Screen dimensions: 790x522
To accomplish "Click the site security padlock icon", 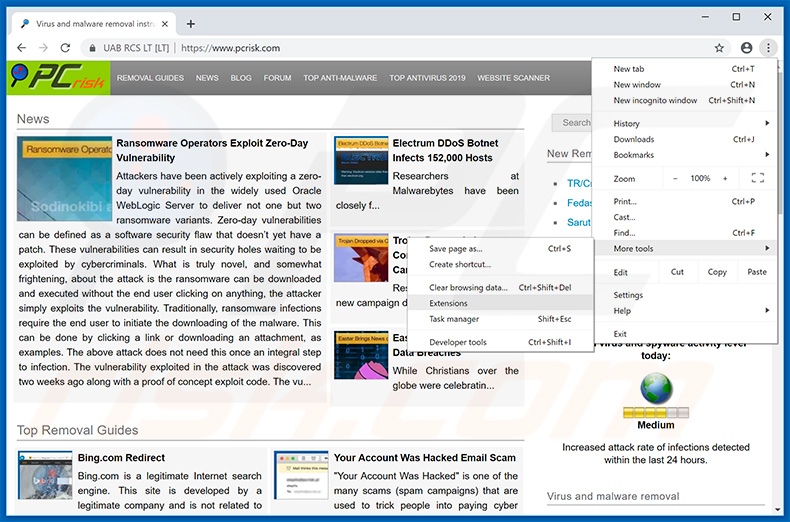I will 92,48.
